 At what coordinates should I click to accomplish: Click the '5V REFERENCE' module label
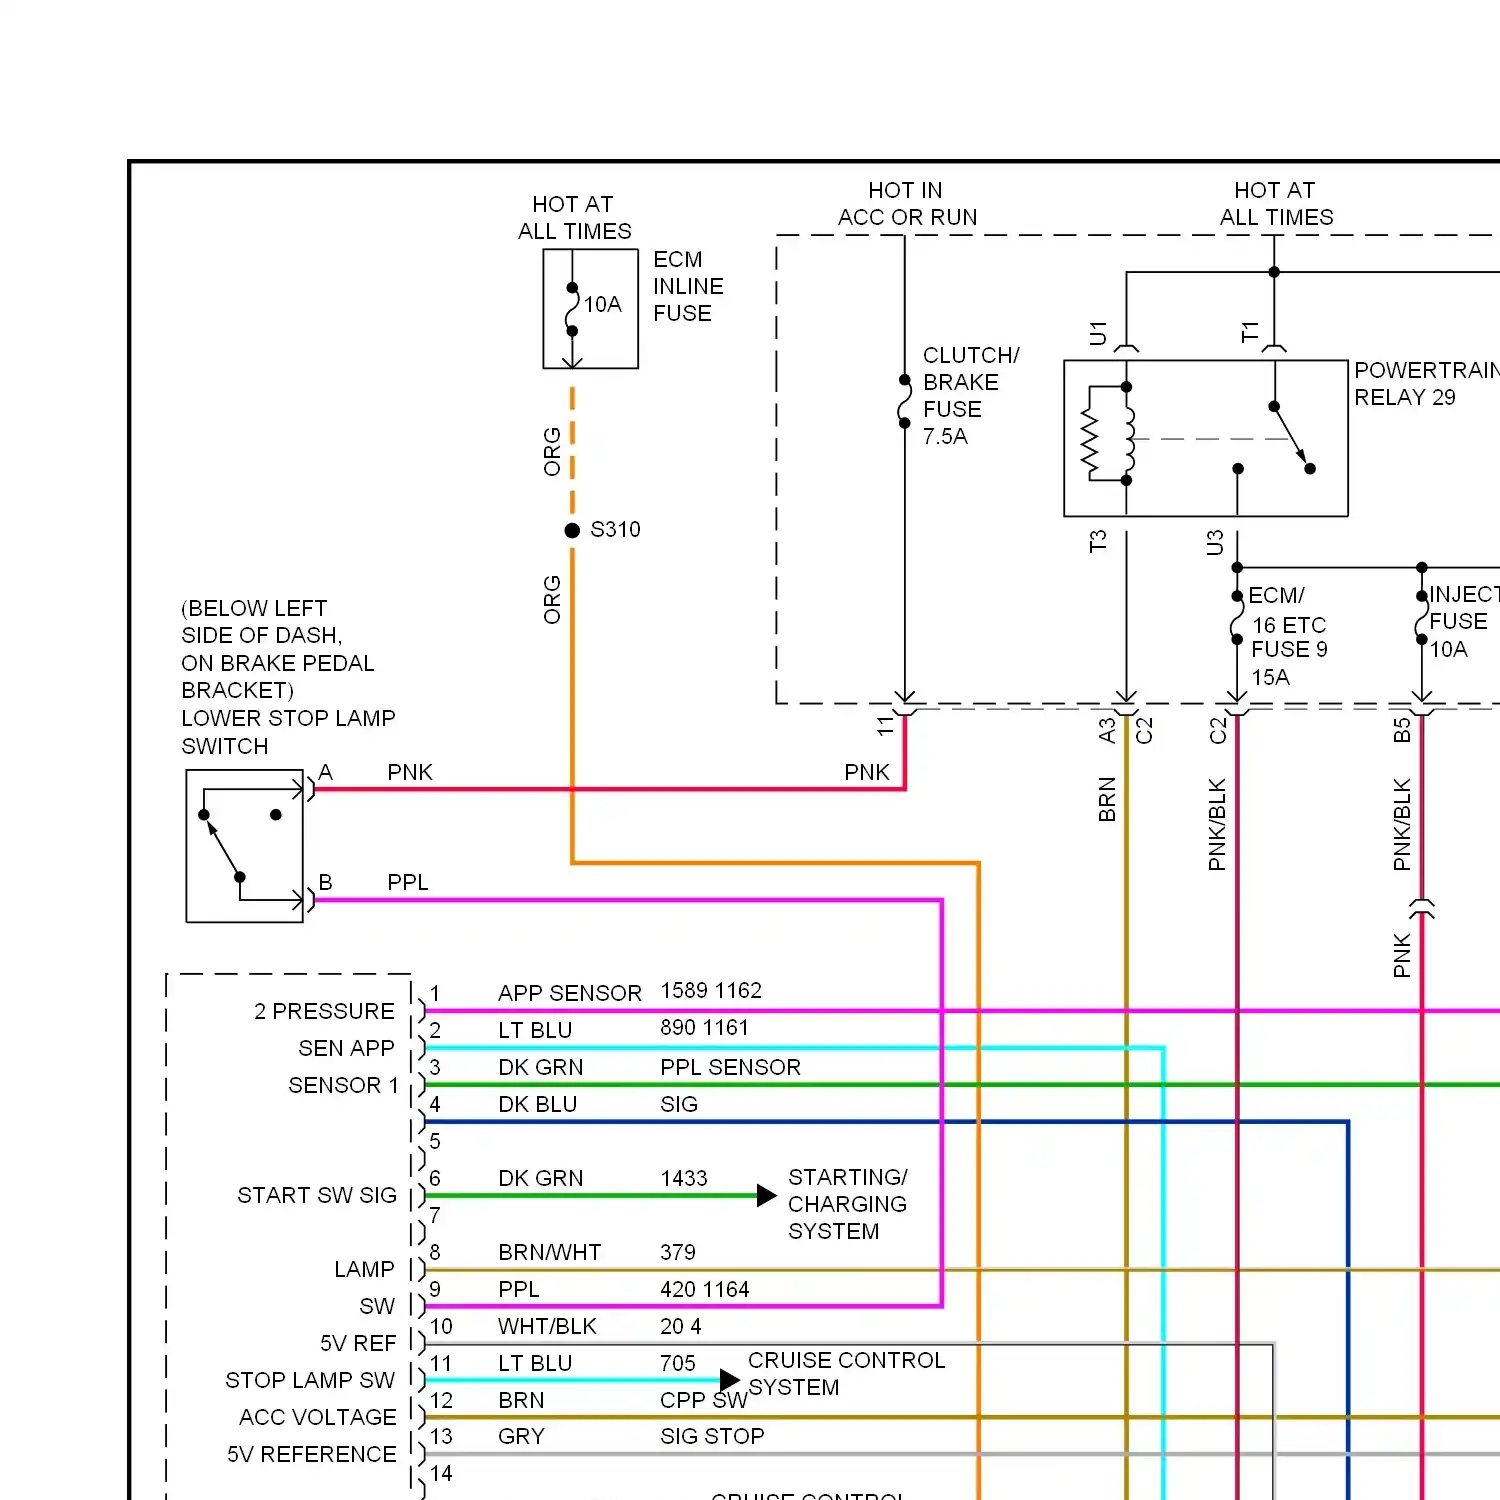click(312, 1454)
